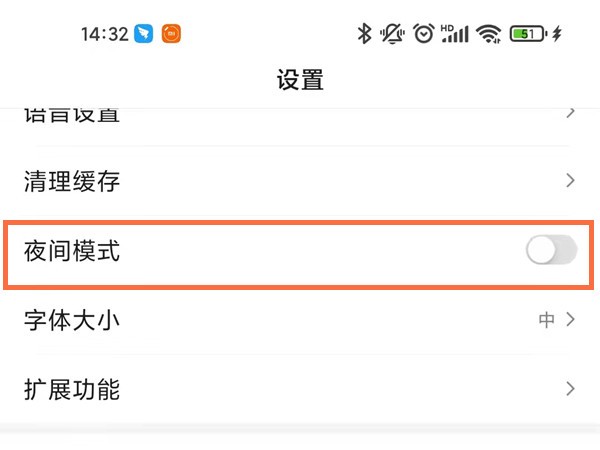Tap the 中 font size value
600x450 pixels.
point(547,320)
